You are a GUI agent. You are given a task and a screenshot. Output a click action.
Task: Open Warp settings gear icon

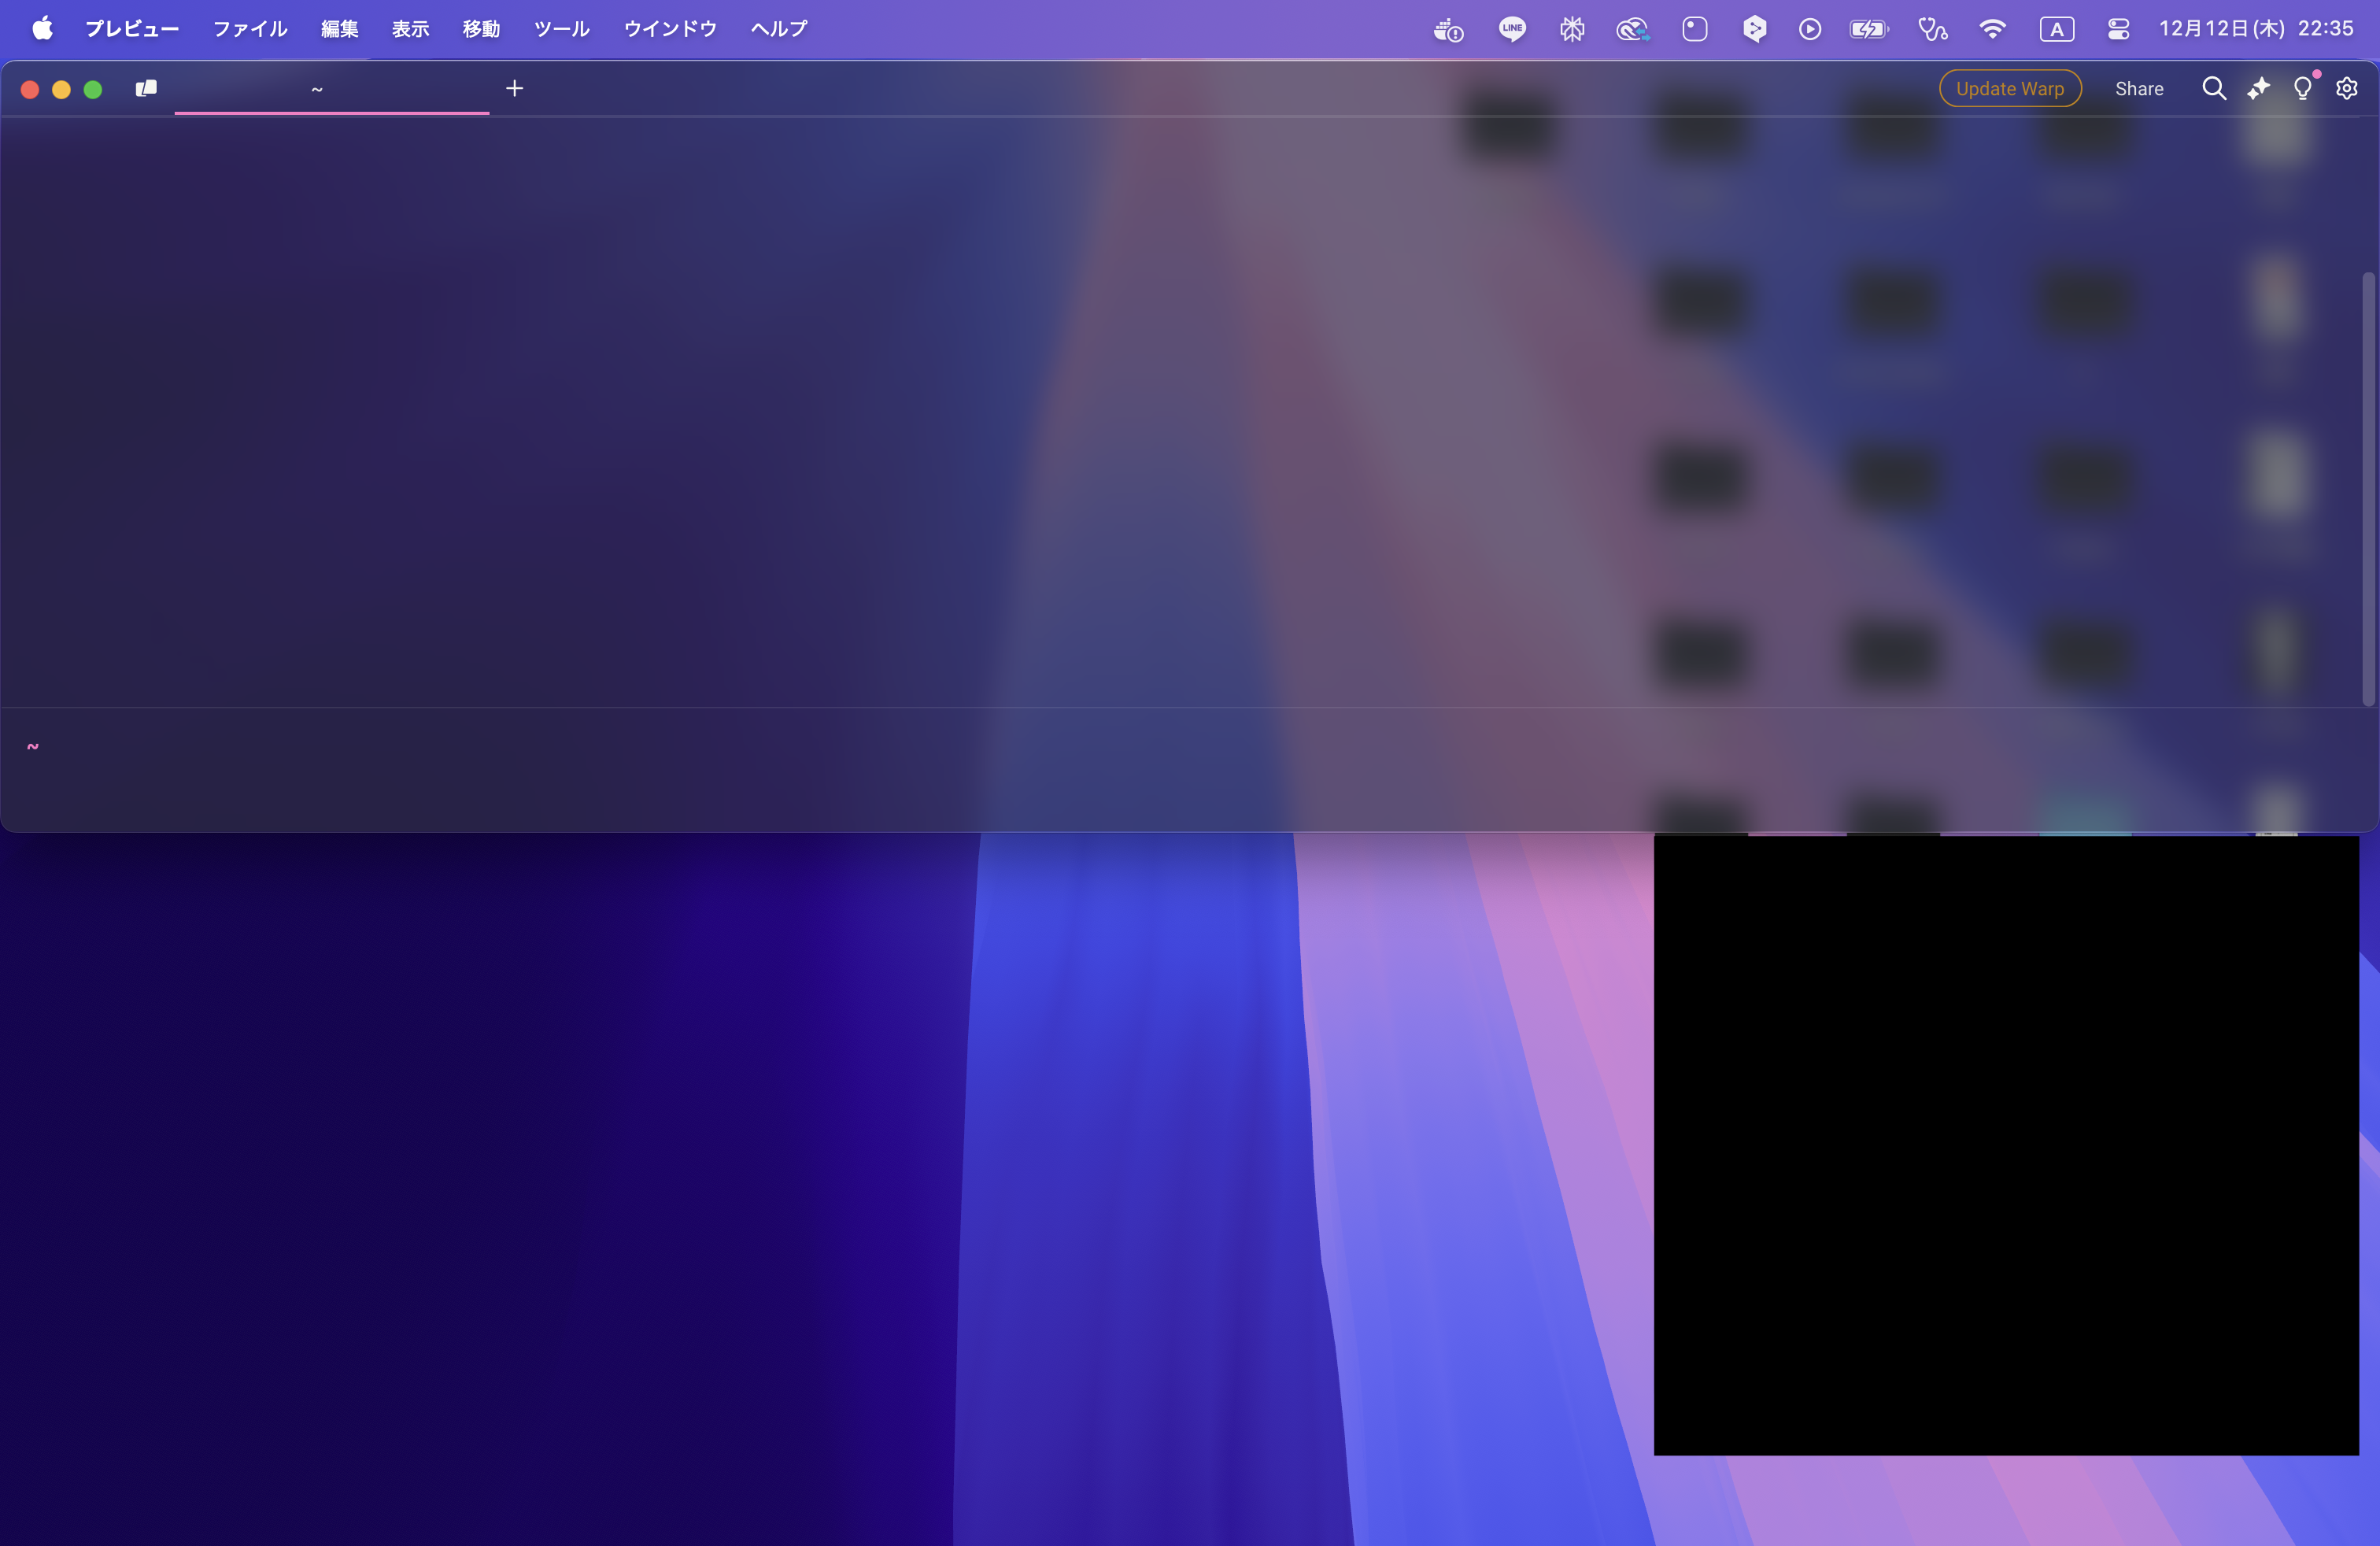pos(2346,89)
